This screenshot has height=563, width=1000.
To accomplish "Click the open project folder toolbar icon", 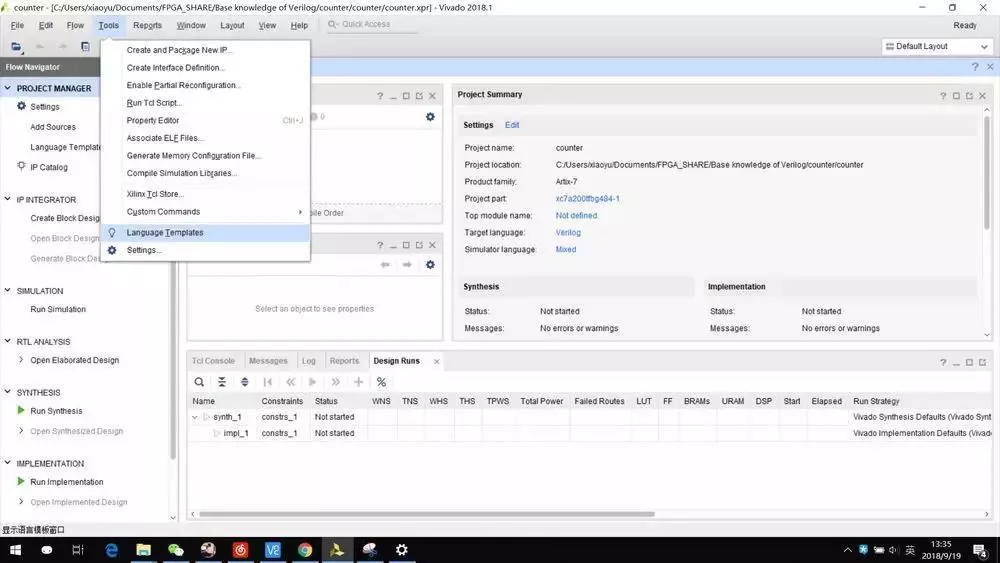I will pos(16,47).
